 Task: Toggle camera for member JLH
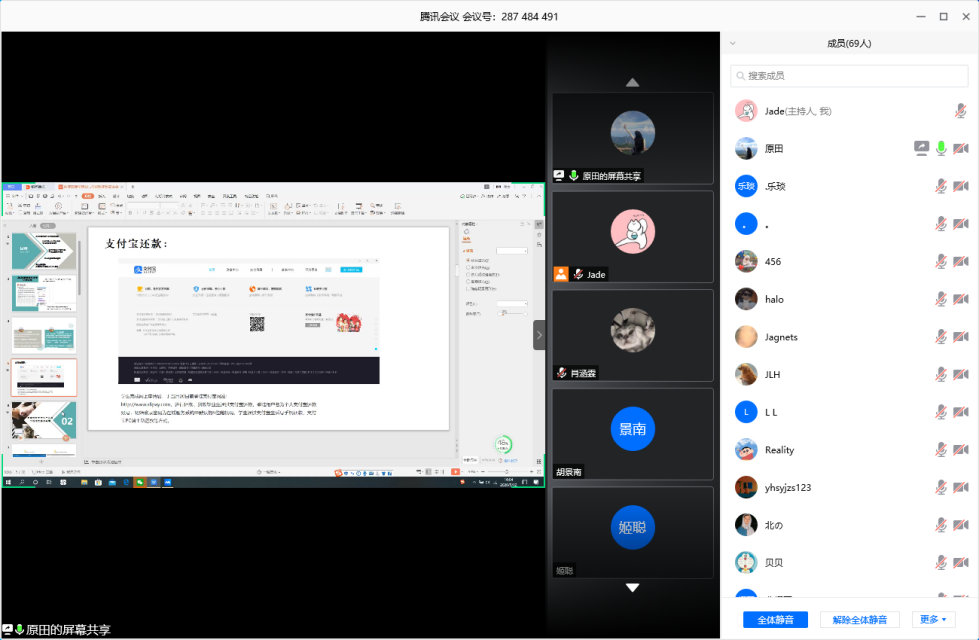[961, 375]
